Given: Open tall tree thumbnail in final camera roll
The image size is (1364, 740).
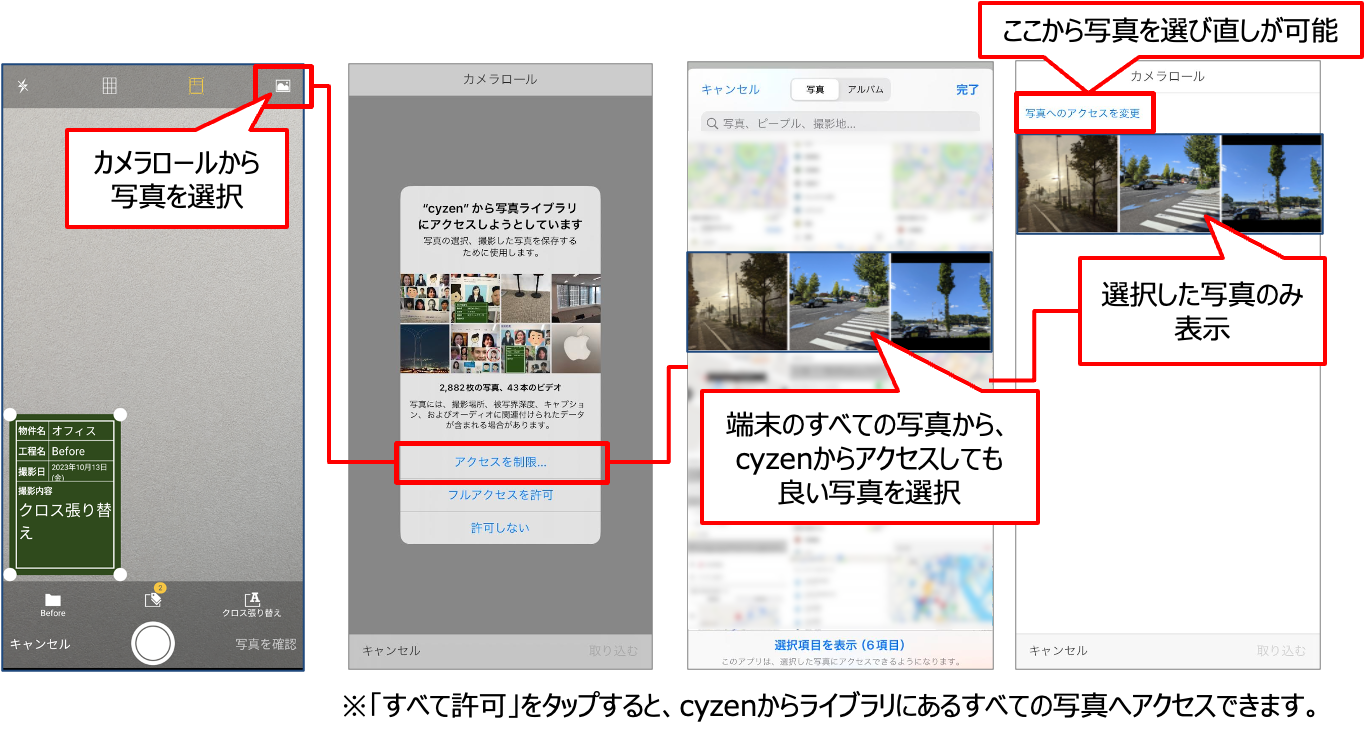Looking at the screenshot, I should point(1272,184).
